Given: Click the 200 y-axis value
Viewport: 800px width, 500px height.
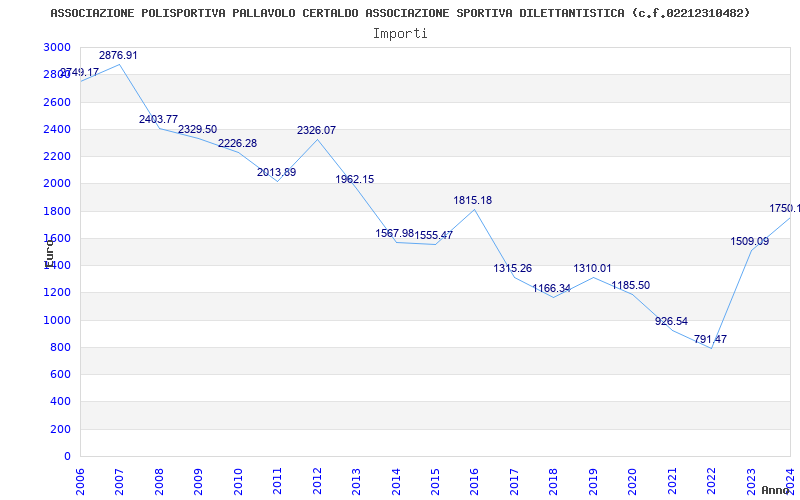Looking at the screenshot, I should (60, 430).
